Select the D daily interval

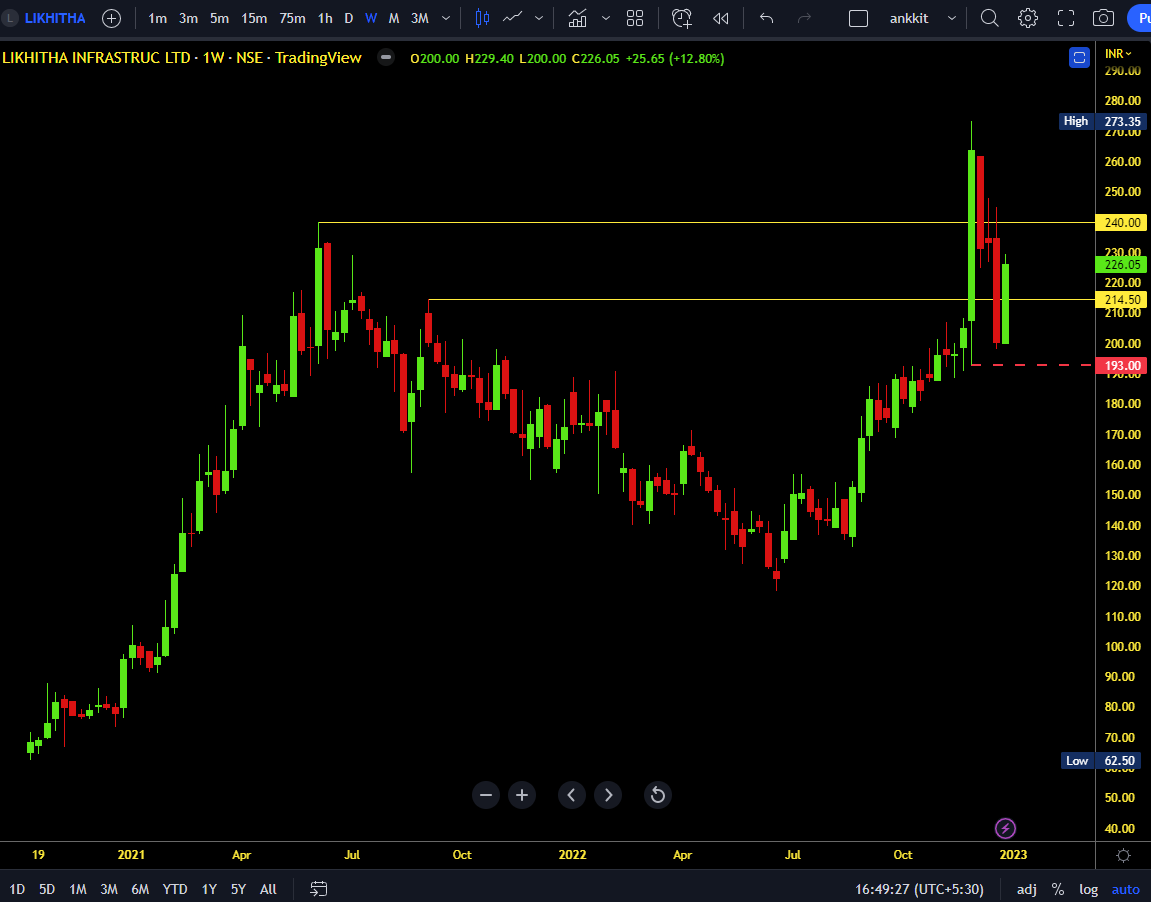349,18
